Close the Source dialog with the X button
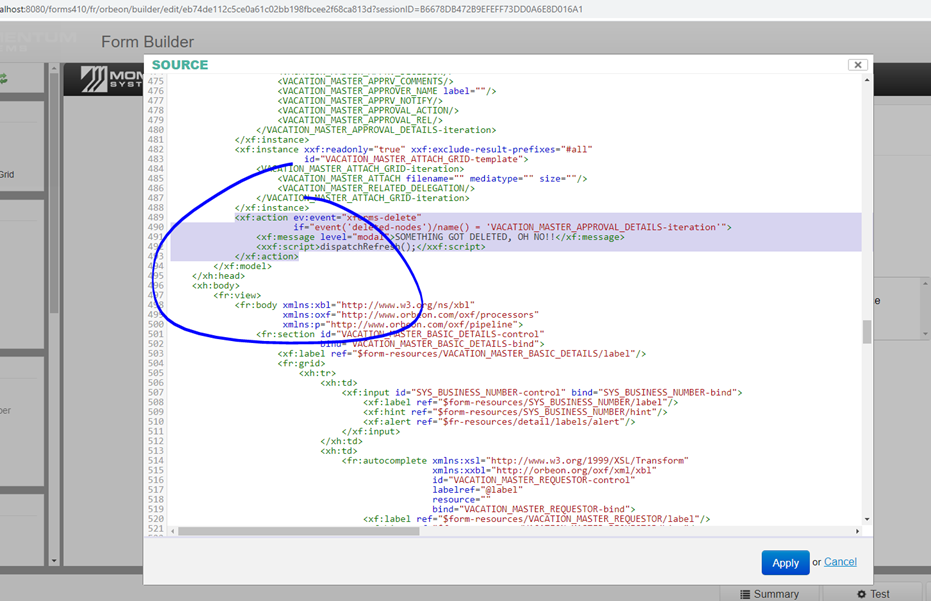This screenshot has width=931, height=601. (x=857, y=65)
